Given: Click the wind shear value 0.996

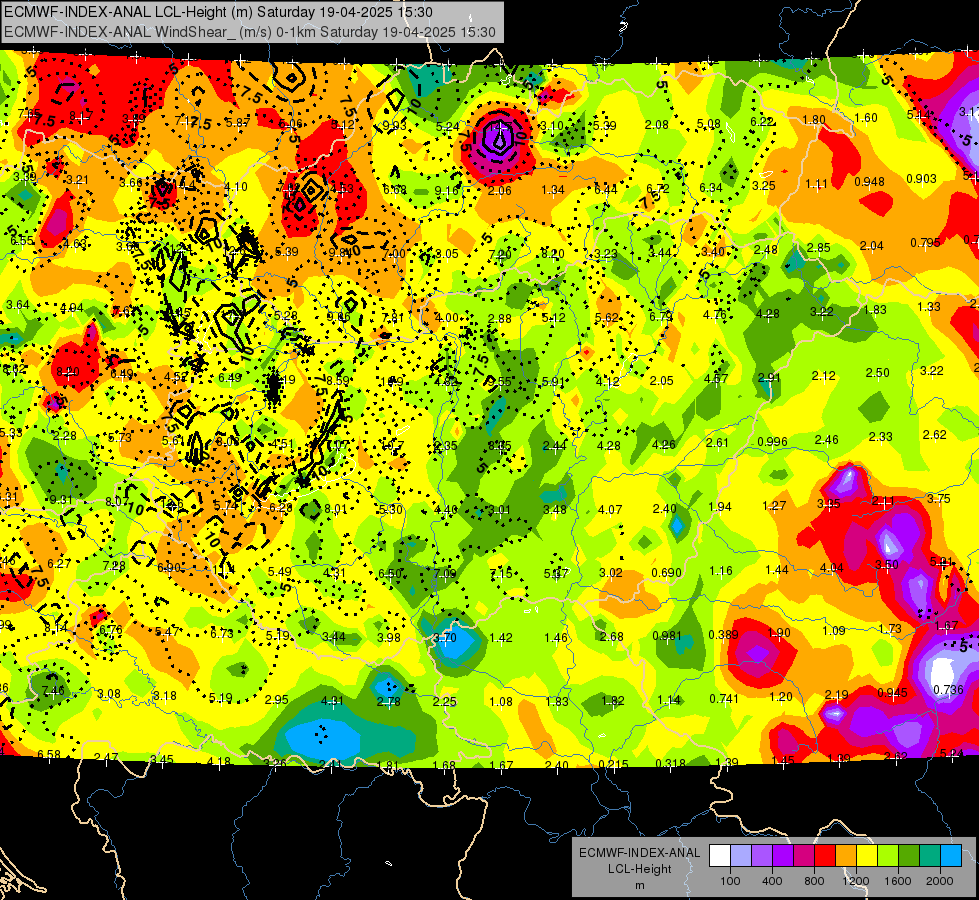Looking at the screenshot, I should (x=772, y=442).
